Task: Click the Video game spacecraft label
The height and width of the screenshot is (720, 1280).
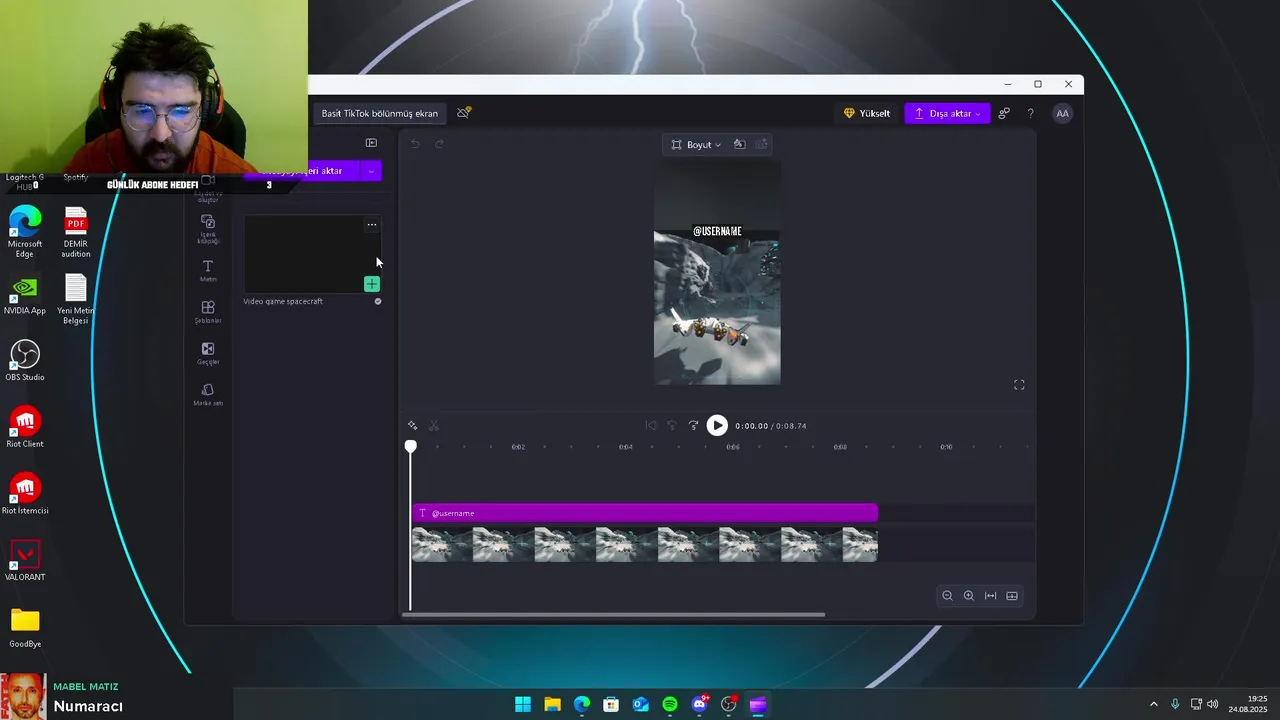Action: click(283, 301)
